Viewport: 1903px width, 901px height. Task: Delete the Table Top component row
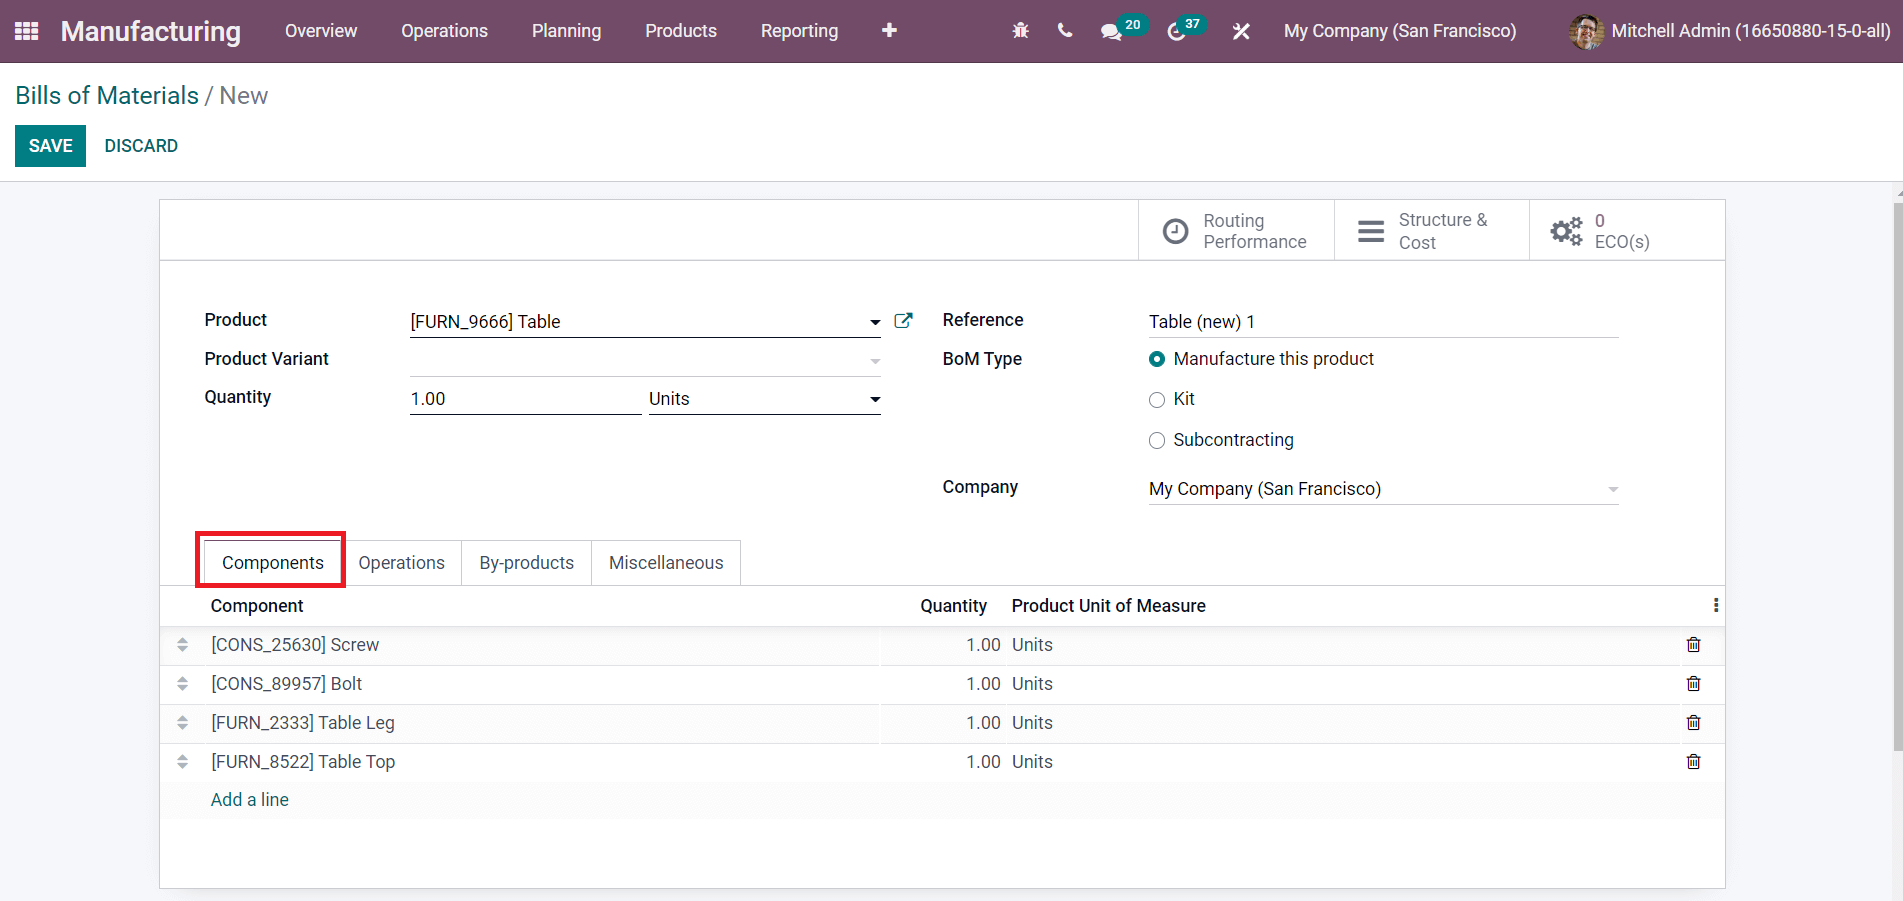[1693, 762]
